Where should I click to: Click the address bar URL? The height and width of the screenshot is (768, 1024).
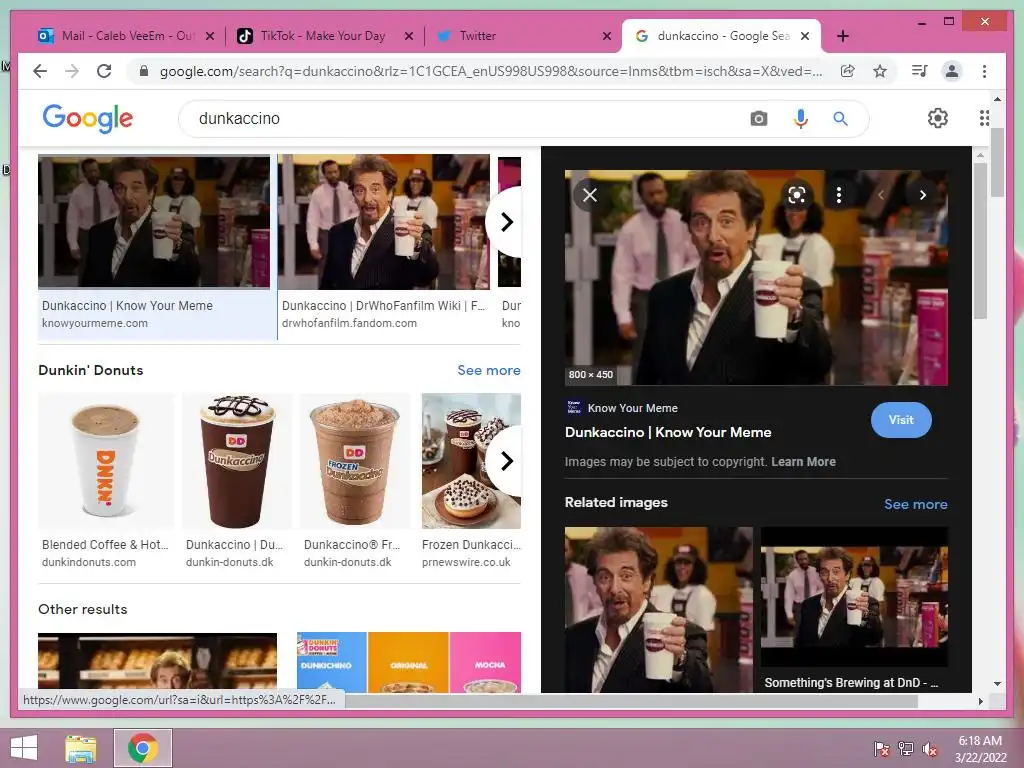(491, 71)
